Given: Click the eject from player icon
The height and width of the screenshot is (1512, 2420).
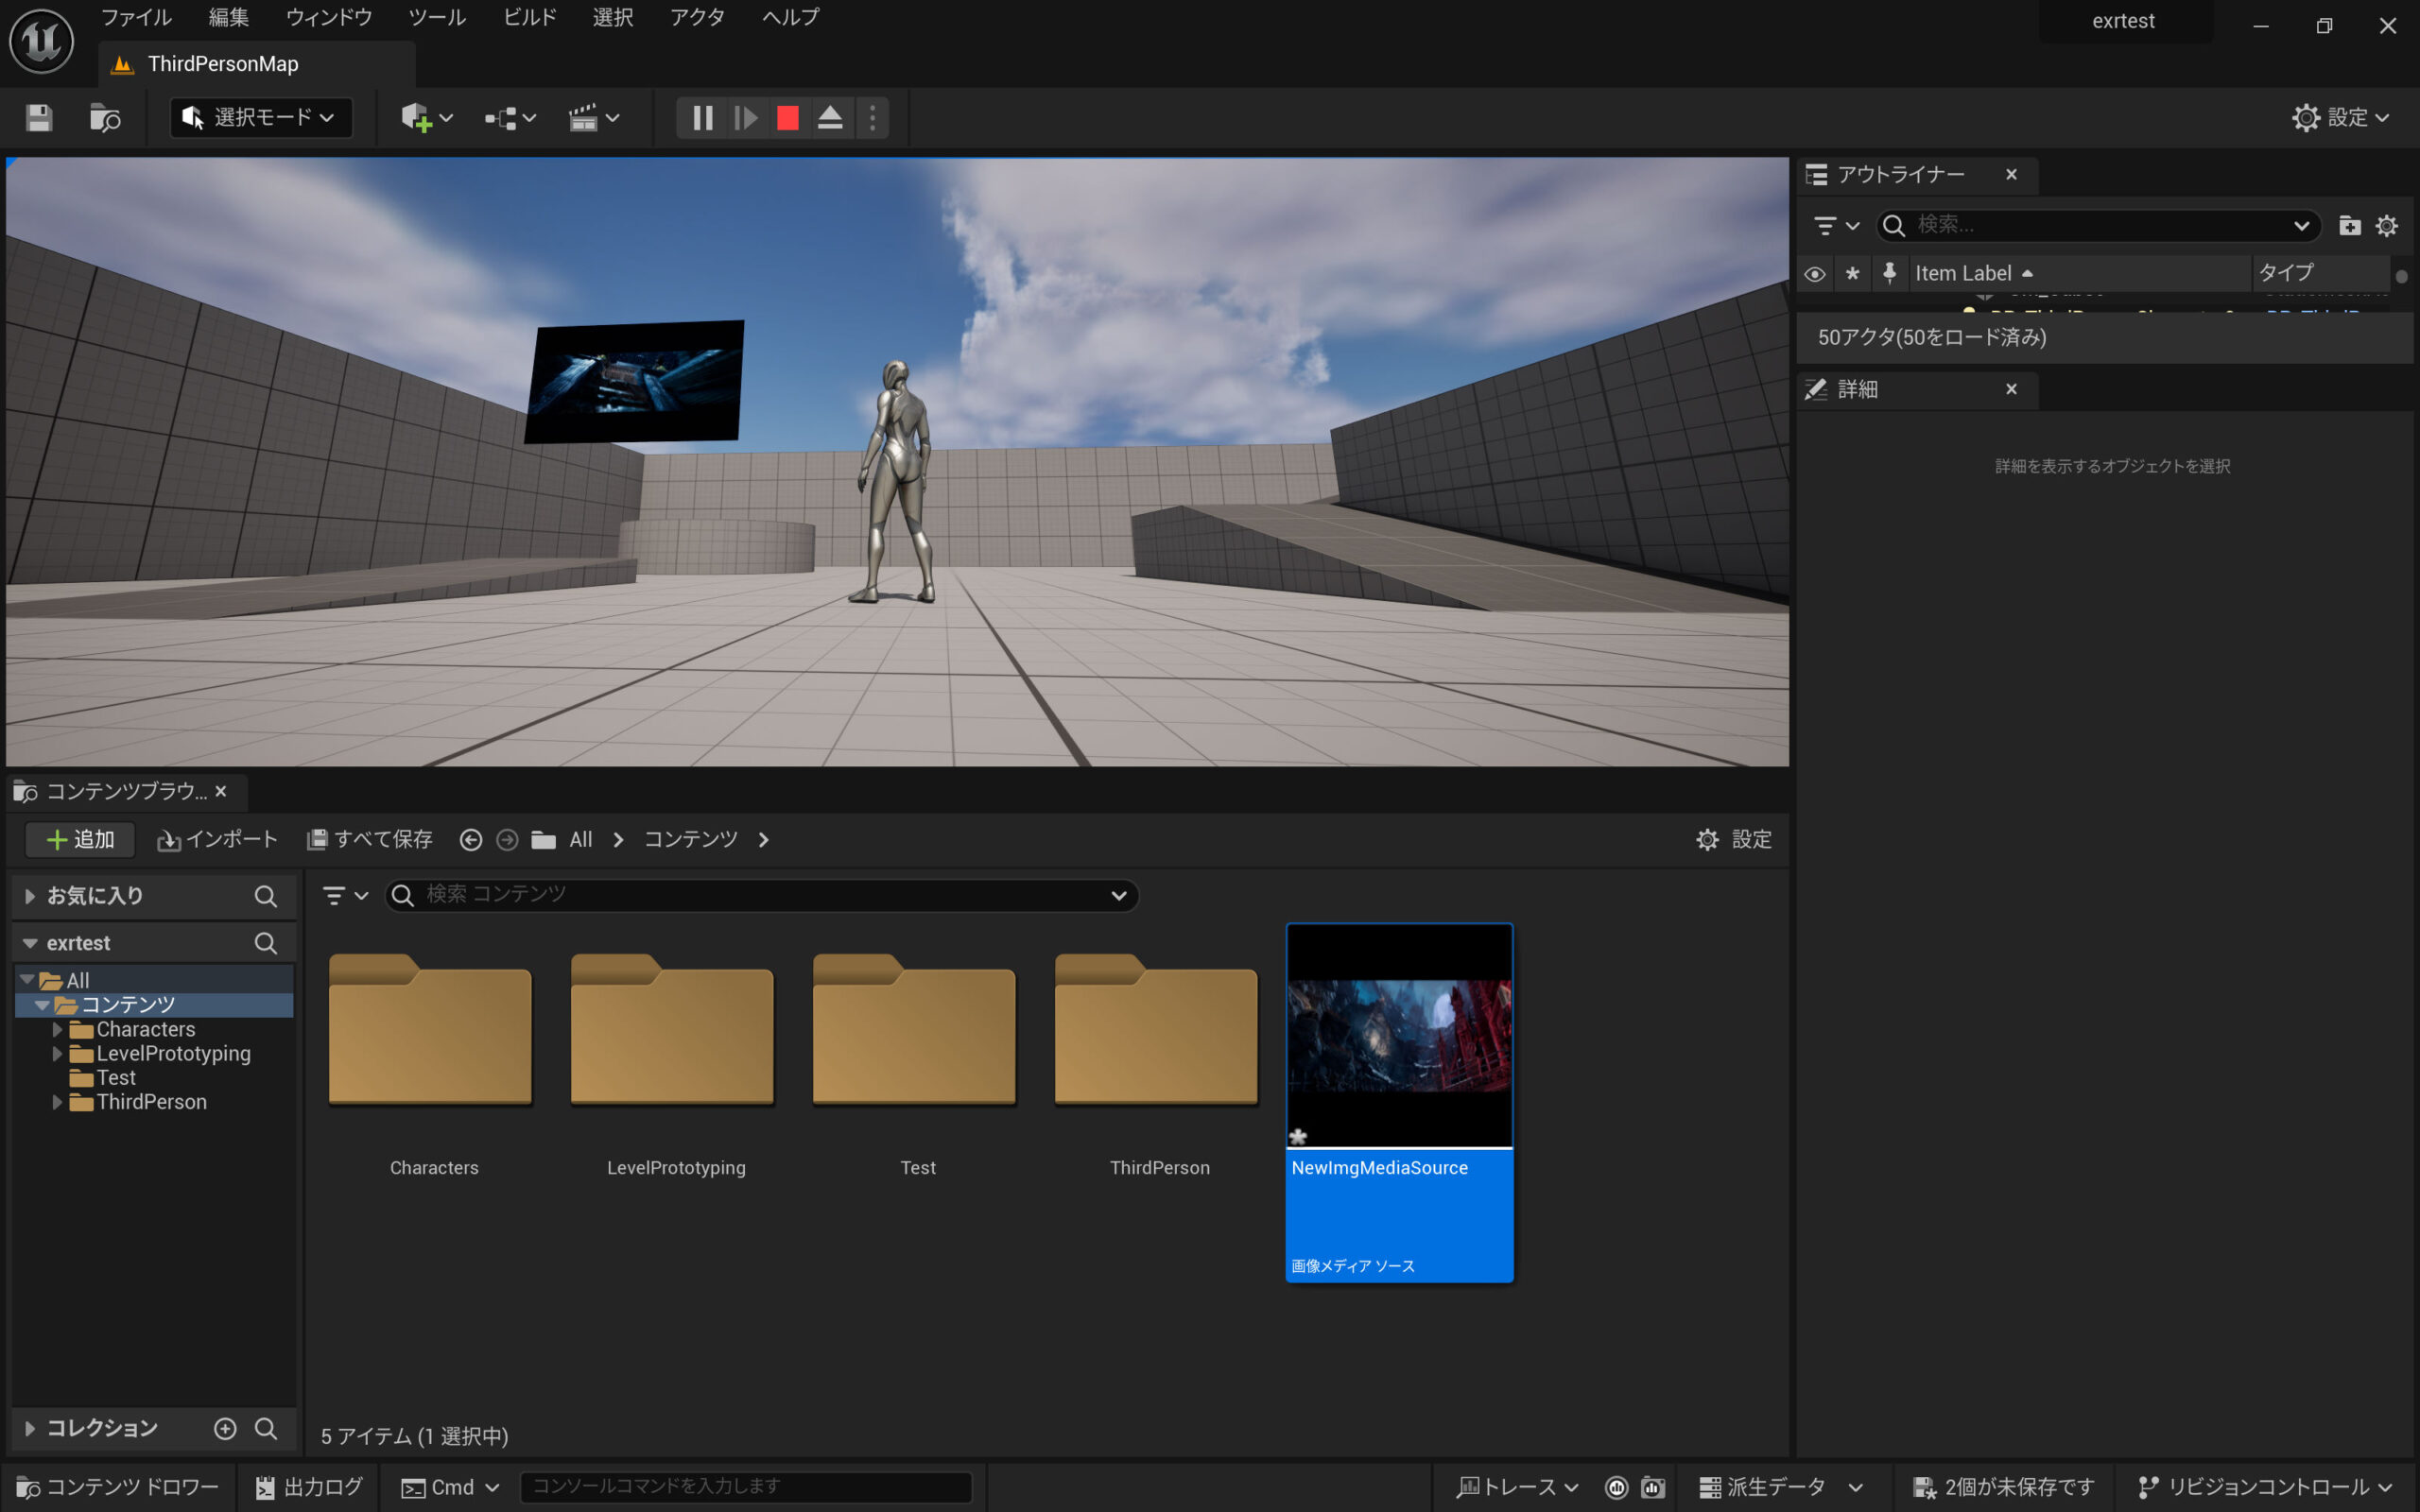Looking at the screenshot, I should 830,118.
